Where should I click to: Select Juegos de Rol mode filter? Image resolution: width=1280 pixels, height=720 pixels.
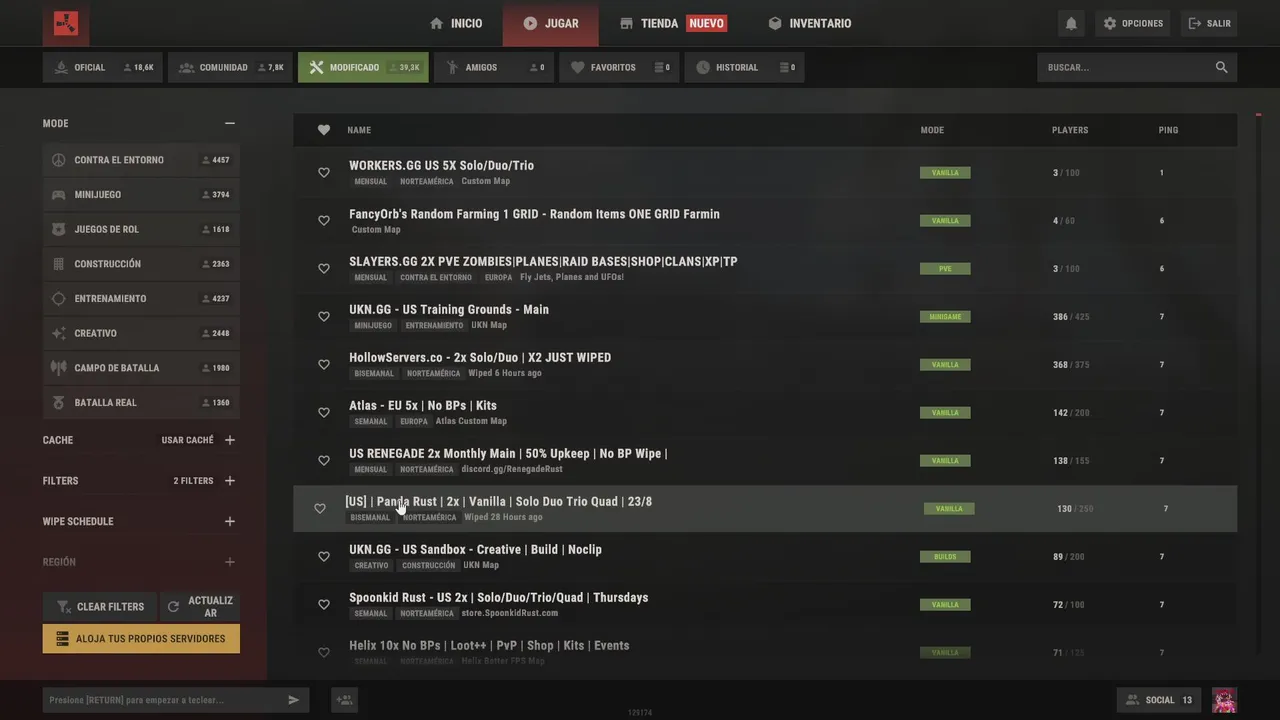(x=141, y=229)
